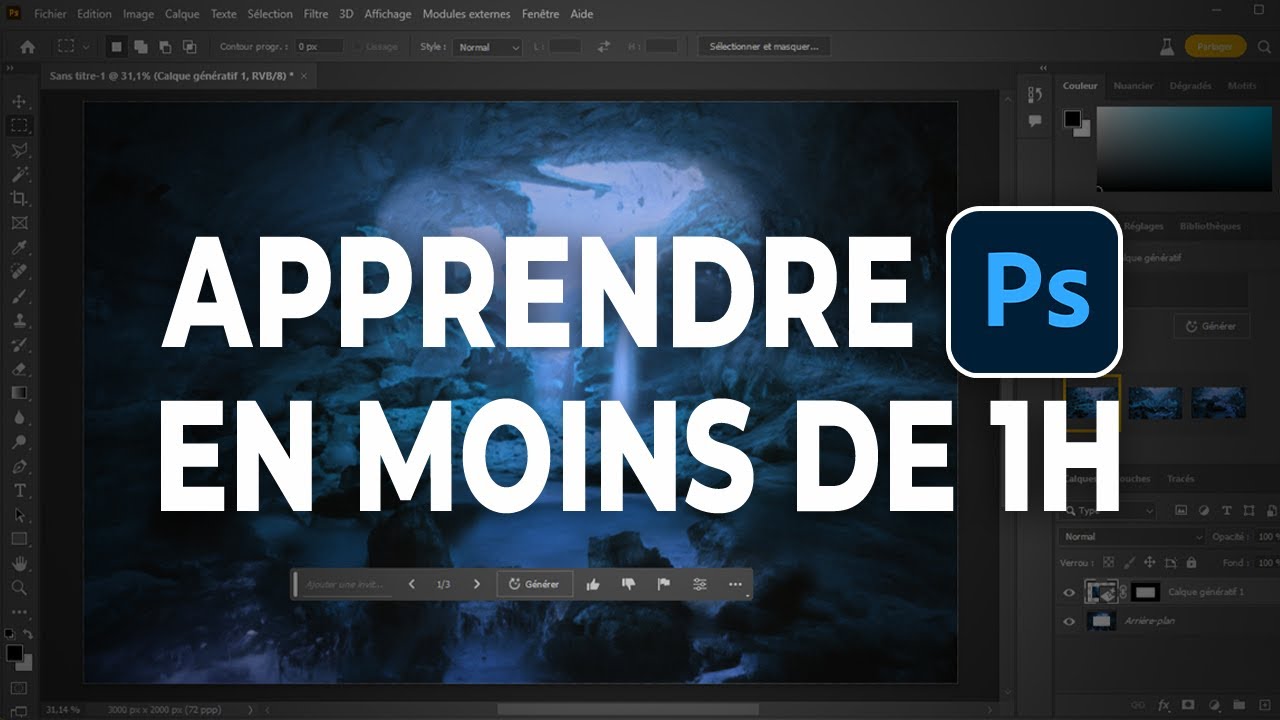Select the Eraser tool
1280x720 pixels.
coord(19,369)
